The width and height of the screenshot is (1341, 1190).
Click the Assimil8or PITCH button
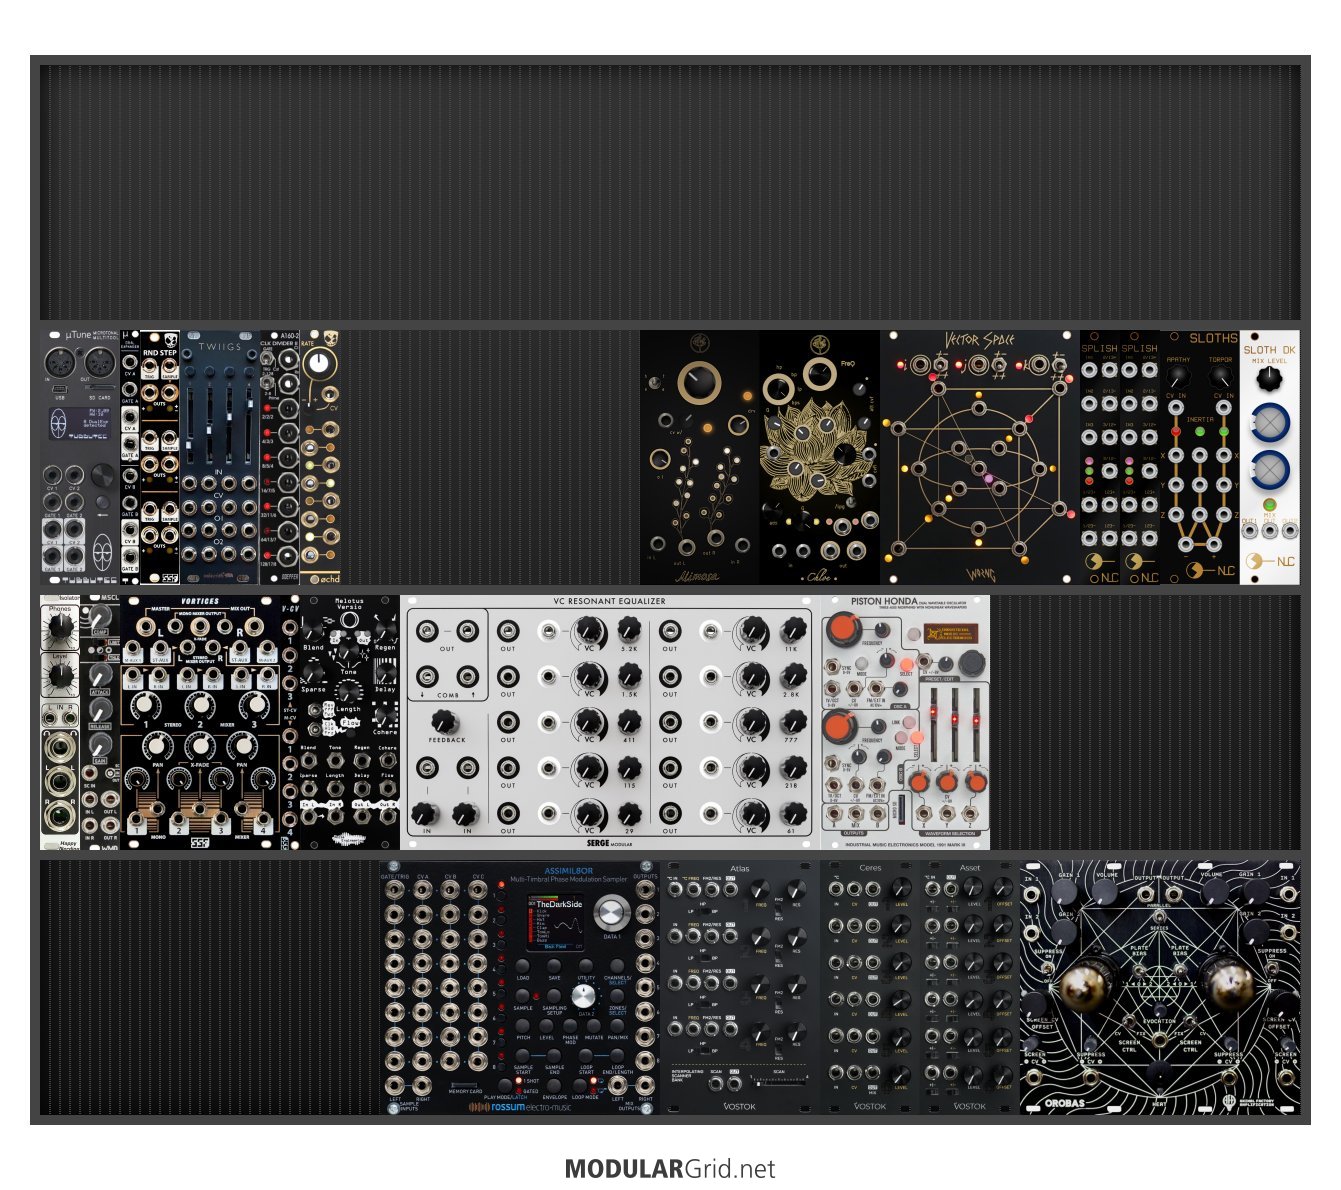[522, 1025]
